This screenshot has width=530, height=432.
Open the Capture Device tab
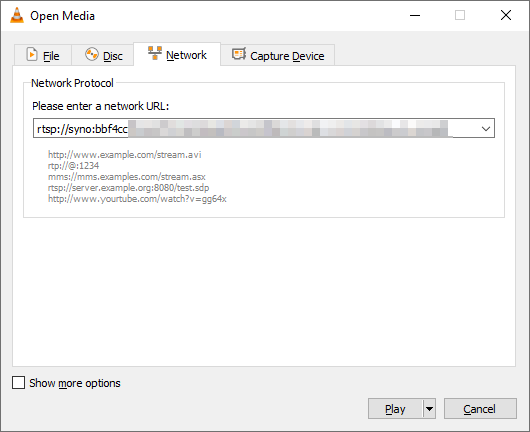click(x=278, y=55)
